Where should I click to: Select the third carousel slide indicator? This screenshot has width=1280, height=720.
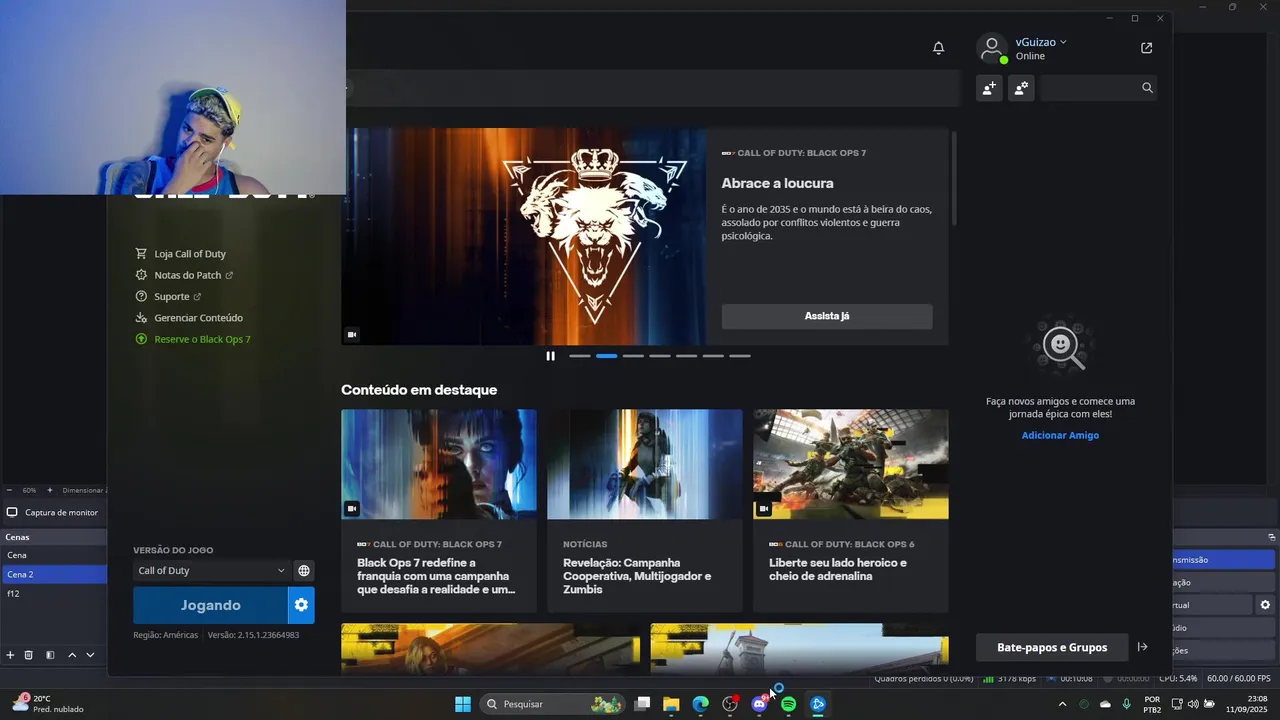click(x=633, y=356)
